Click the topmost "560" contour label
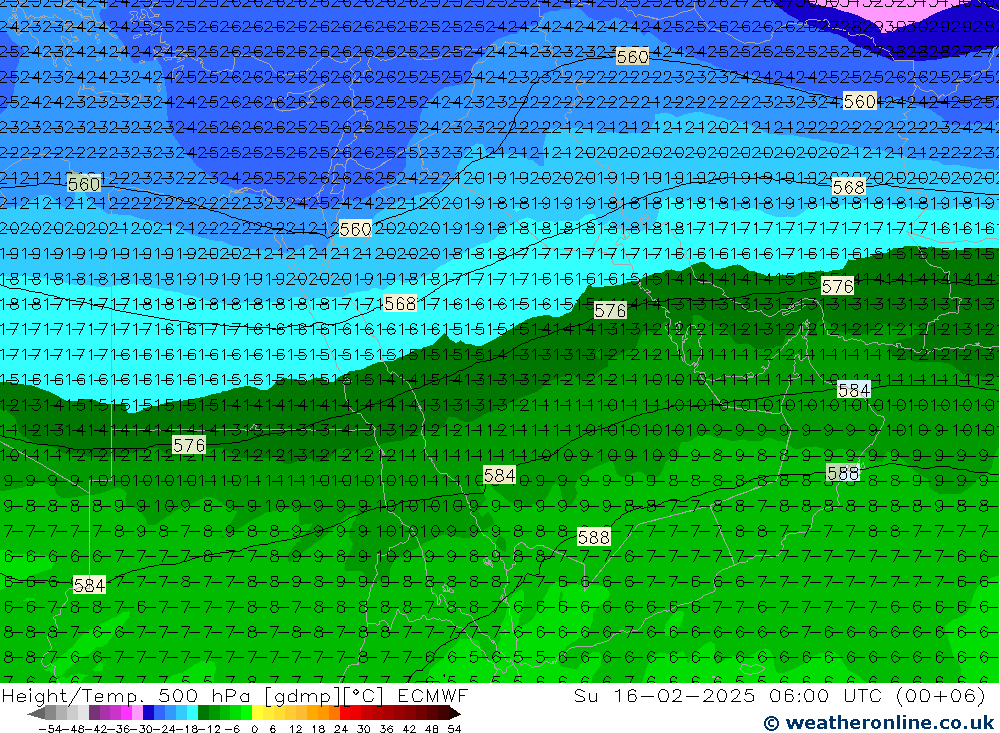Image resolution: width=1000 pixels, height=733 pixels. point(633,57)
